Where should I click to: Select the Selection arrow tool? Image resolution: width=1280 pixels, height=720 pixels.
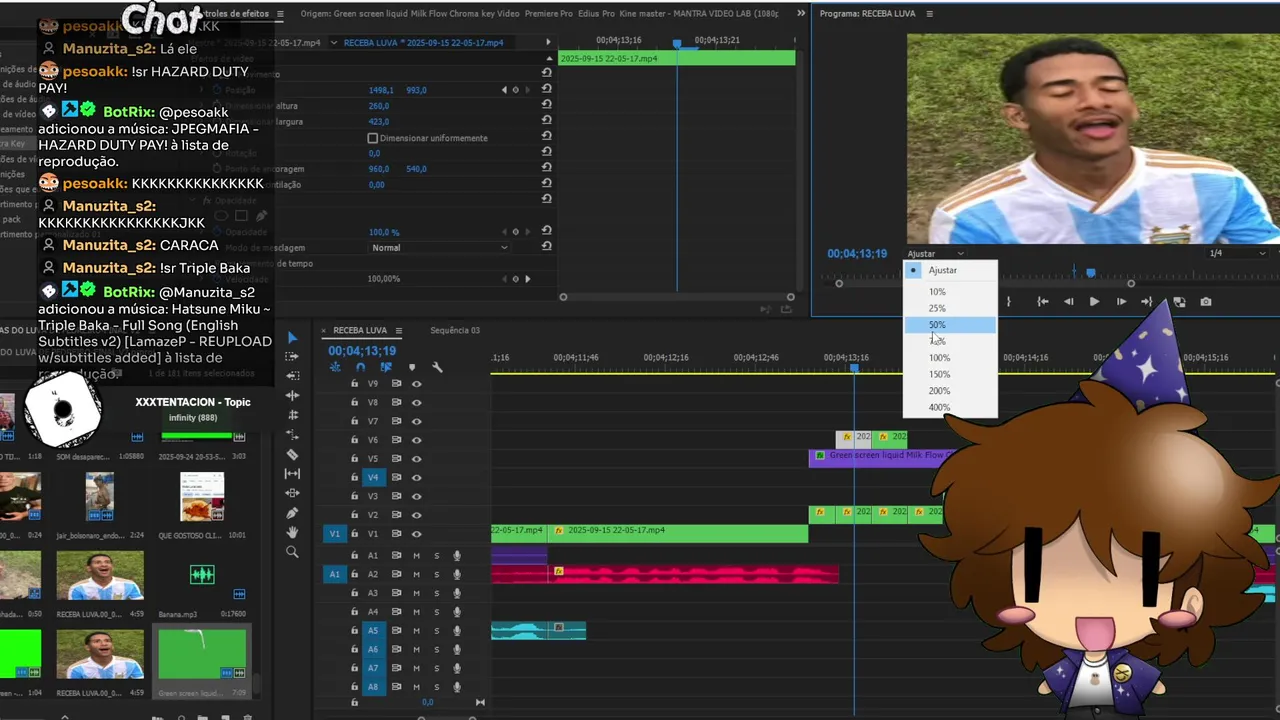click(x=292, y=338)
